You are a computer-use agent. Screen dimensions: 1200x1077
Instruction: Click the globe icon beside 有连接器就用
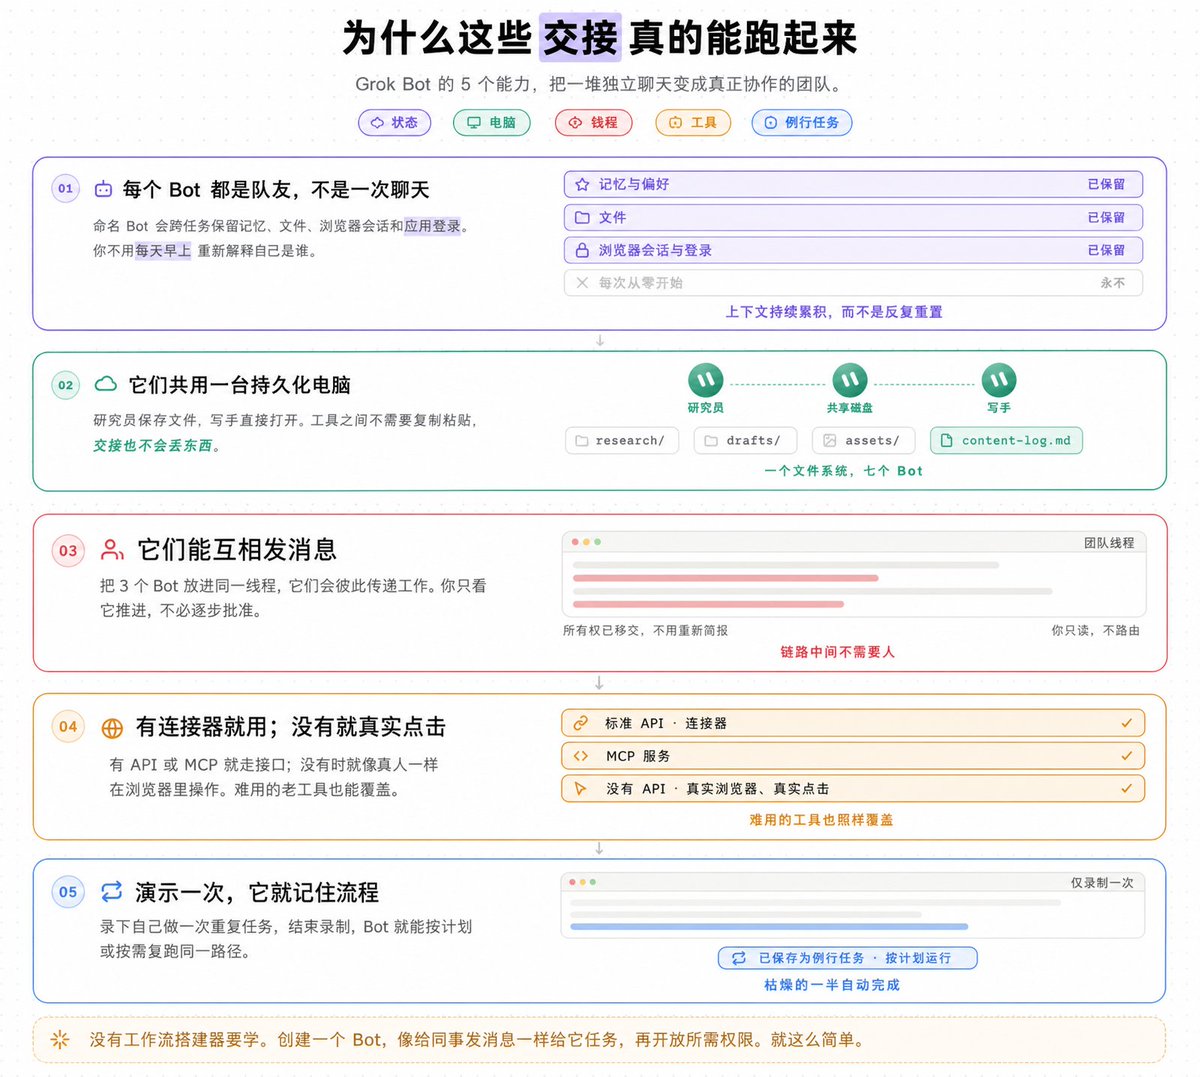[113, 728]
